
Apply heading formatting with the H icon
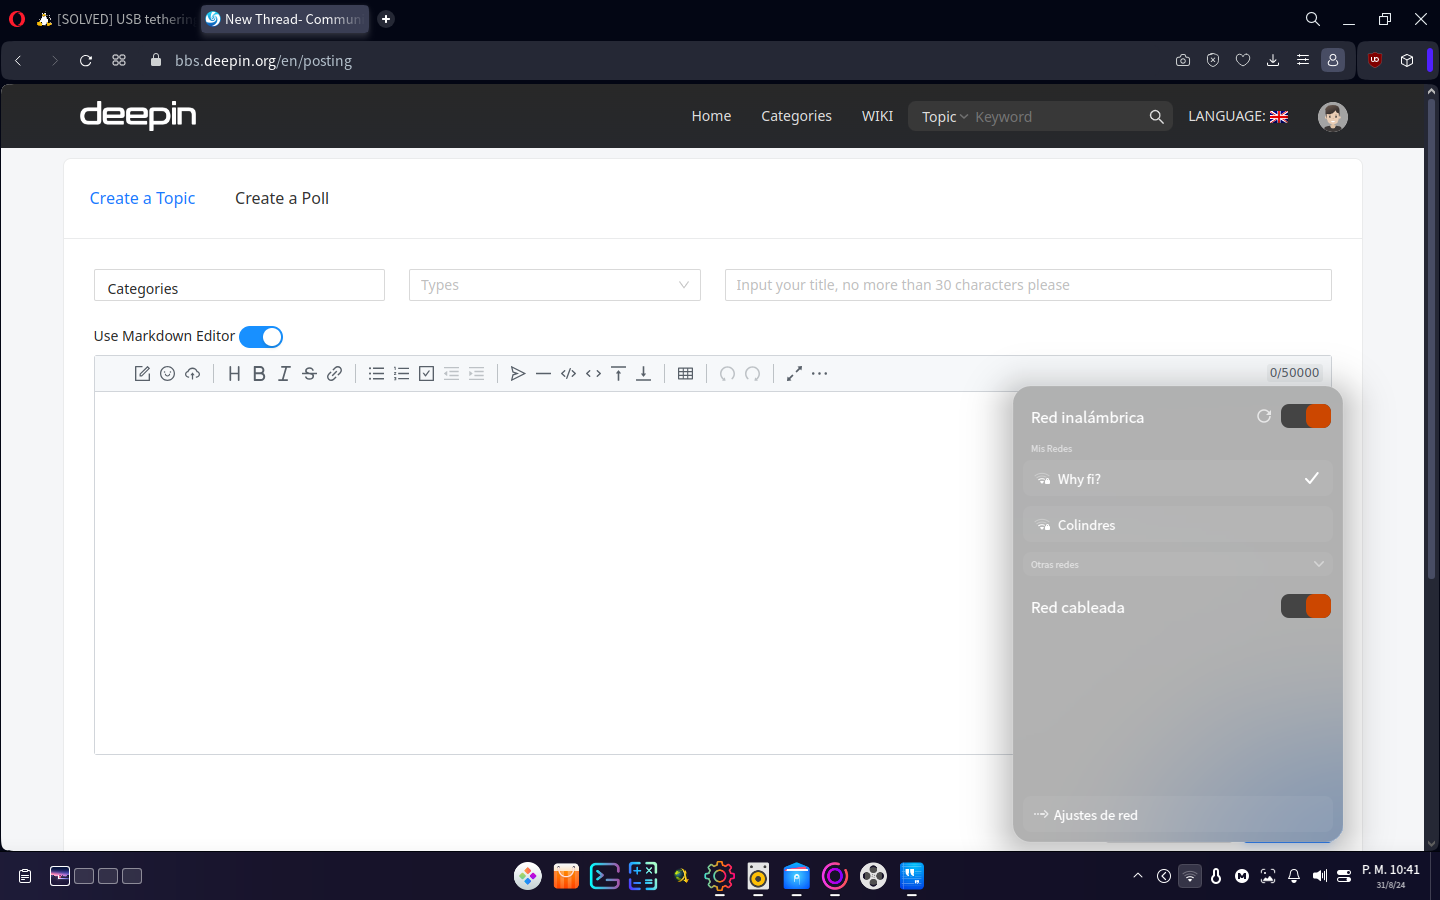234,374
